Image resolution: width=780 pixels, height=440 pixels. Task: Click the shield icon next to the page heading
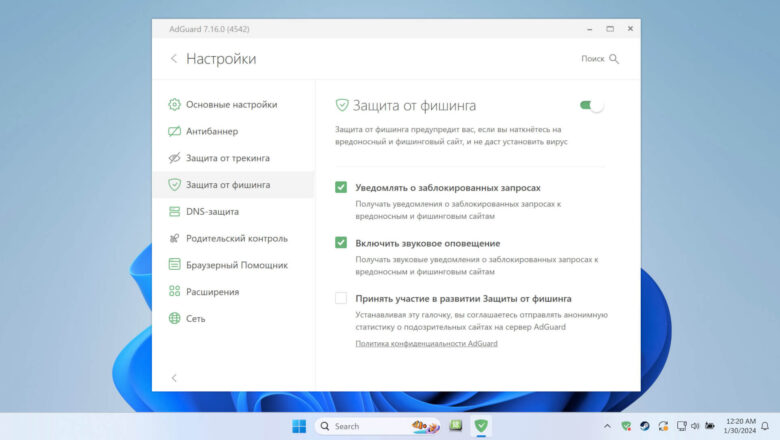(342, 105)
